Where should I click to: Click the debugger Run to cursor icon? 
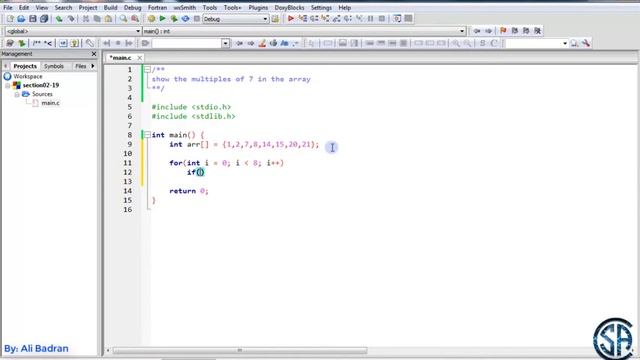302,19
